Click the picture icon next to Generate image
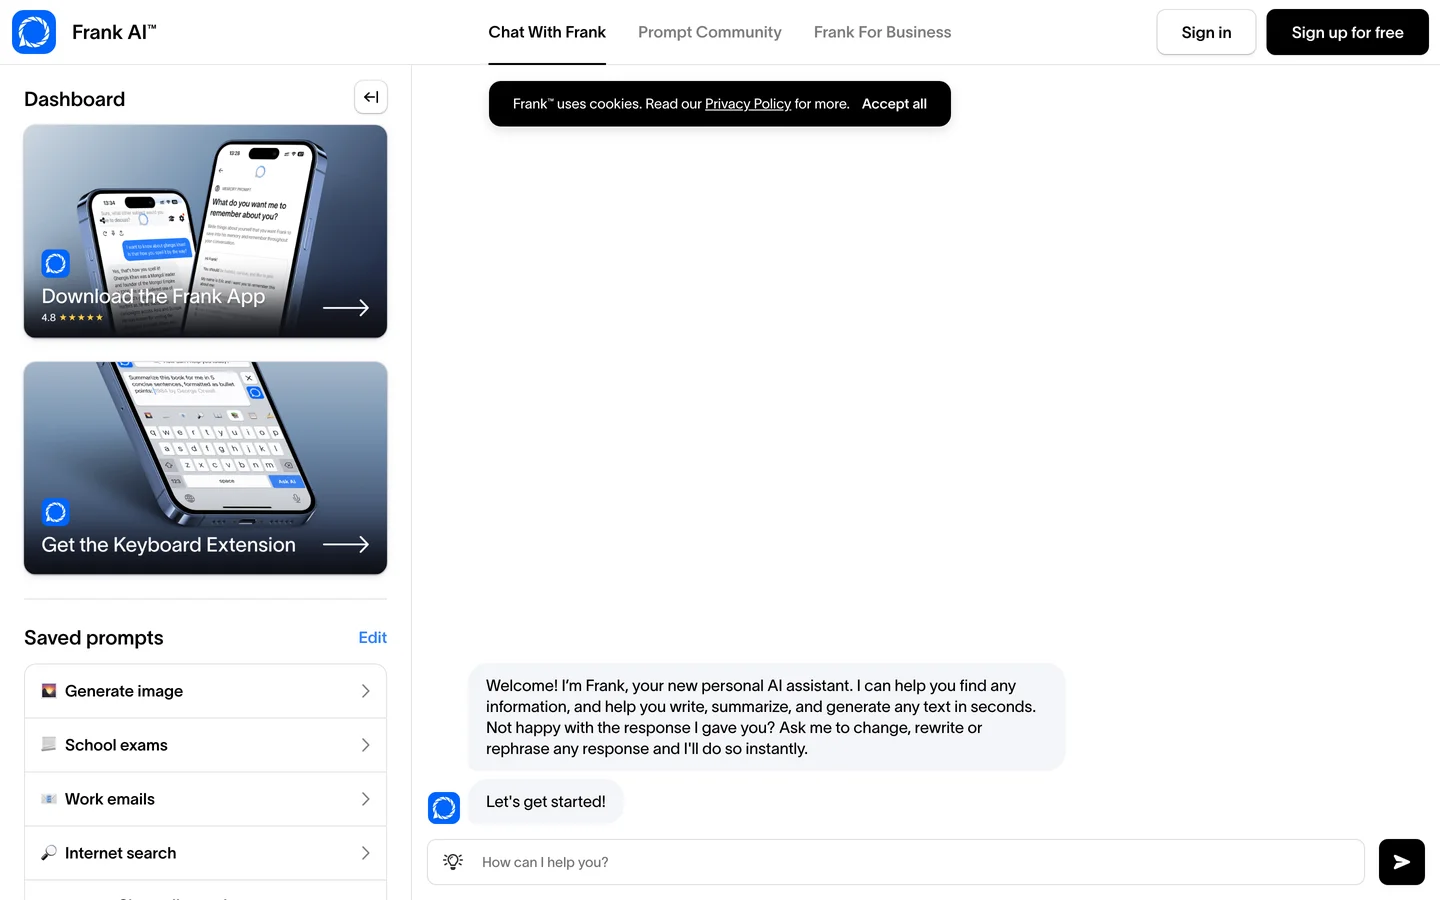 [49, 691]
